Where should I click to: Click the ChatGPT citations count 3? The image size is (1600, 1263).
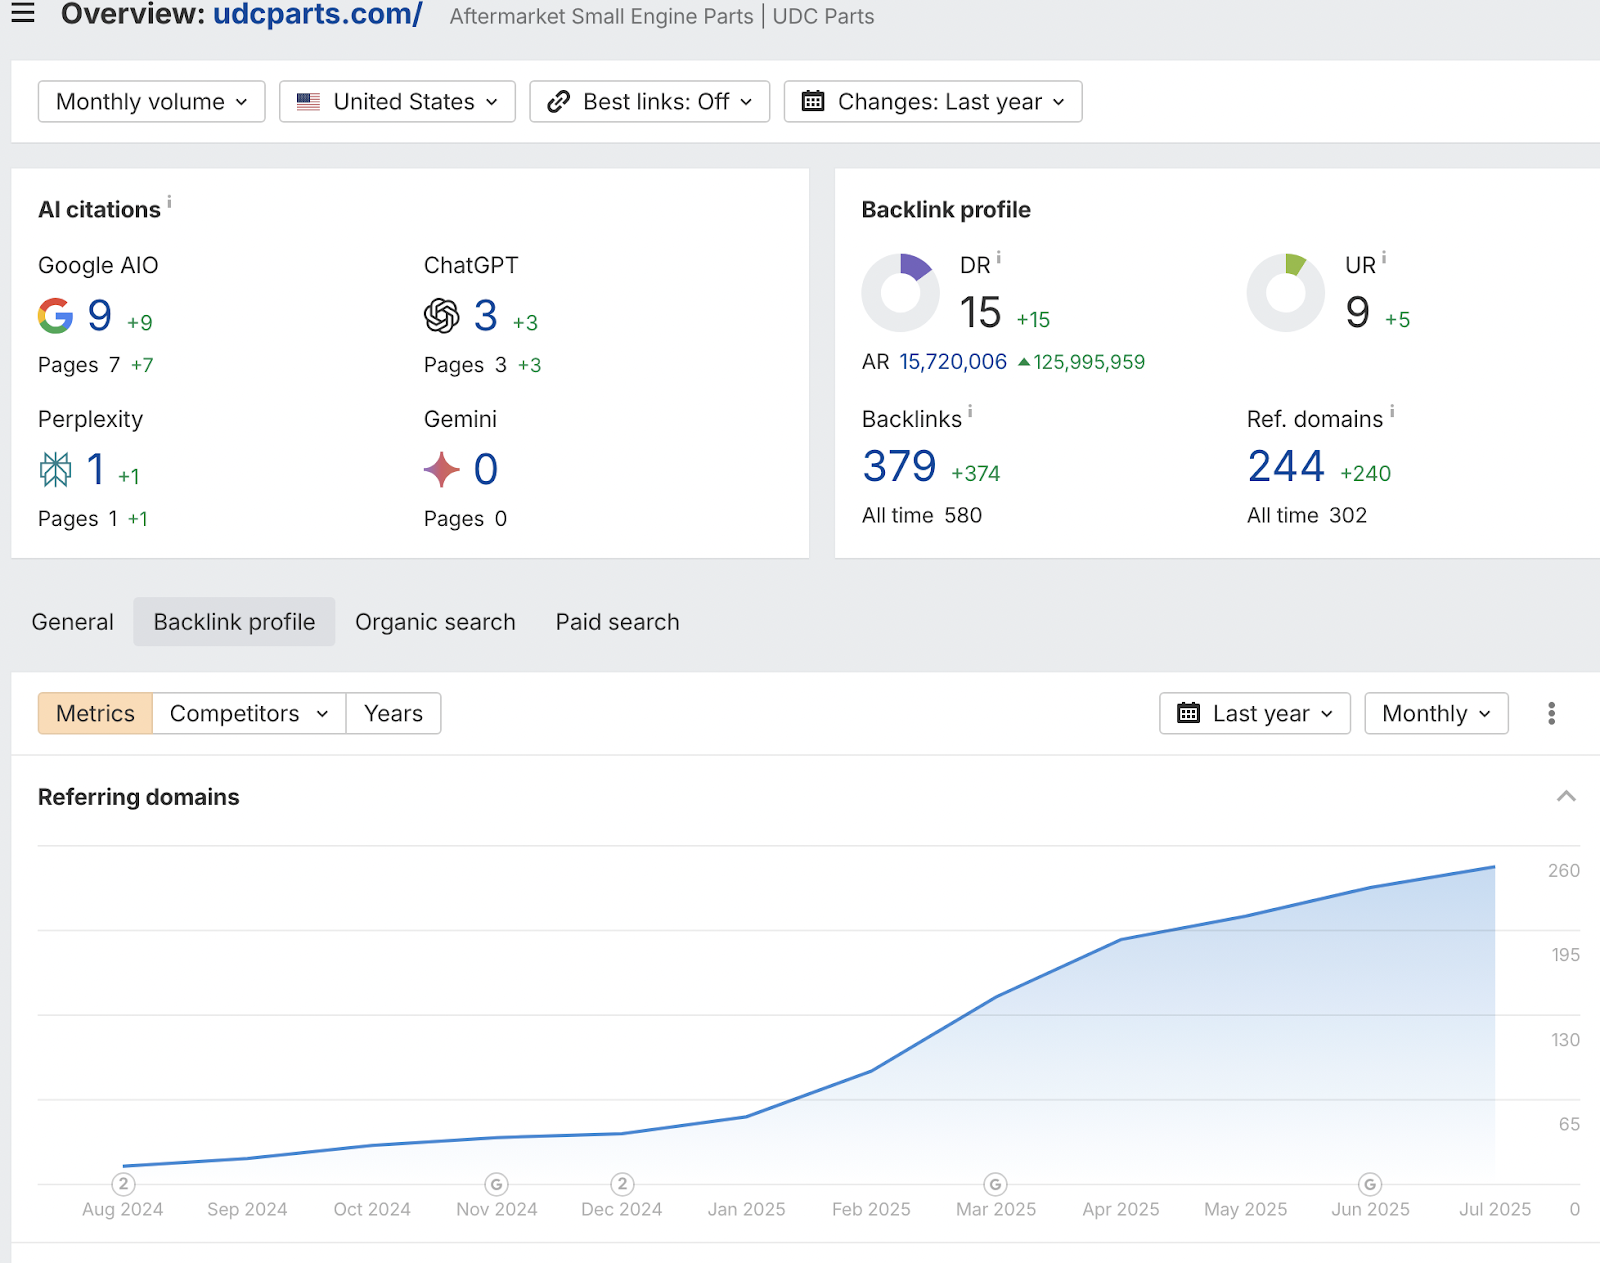(486, 316)
